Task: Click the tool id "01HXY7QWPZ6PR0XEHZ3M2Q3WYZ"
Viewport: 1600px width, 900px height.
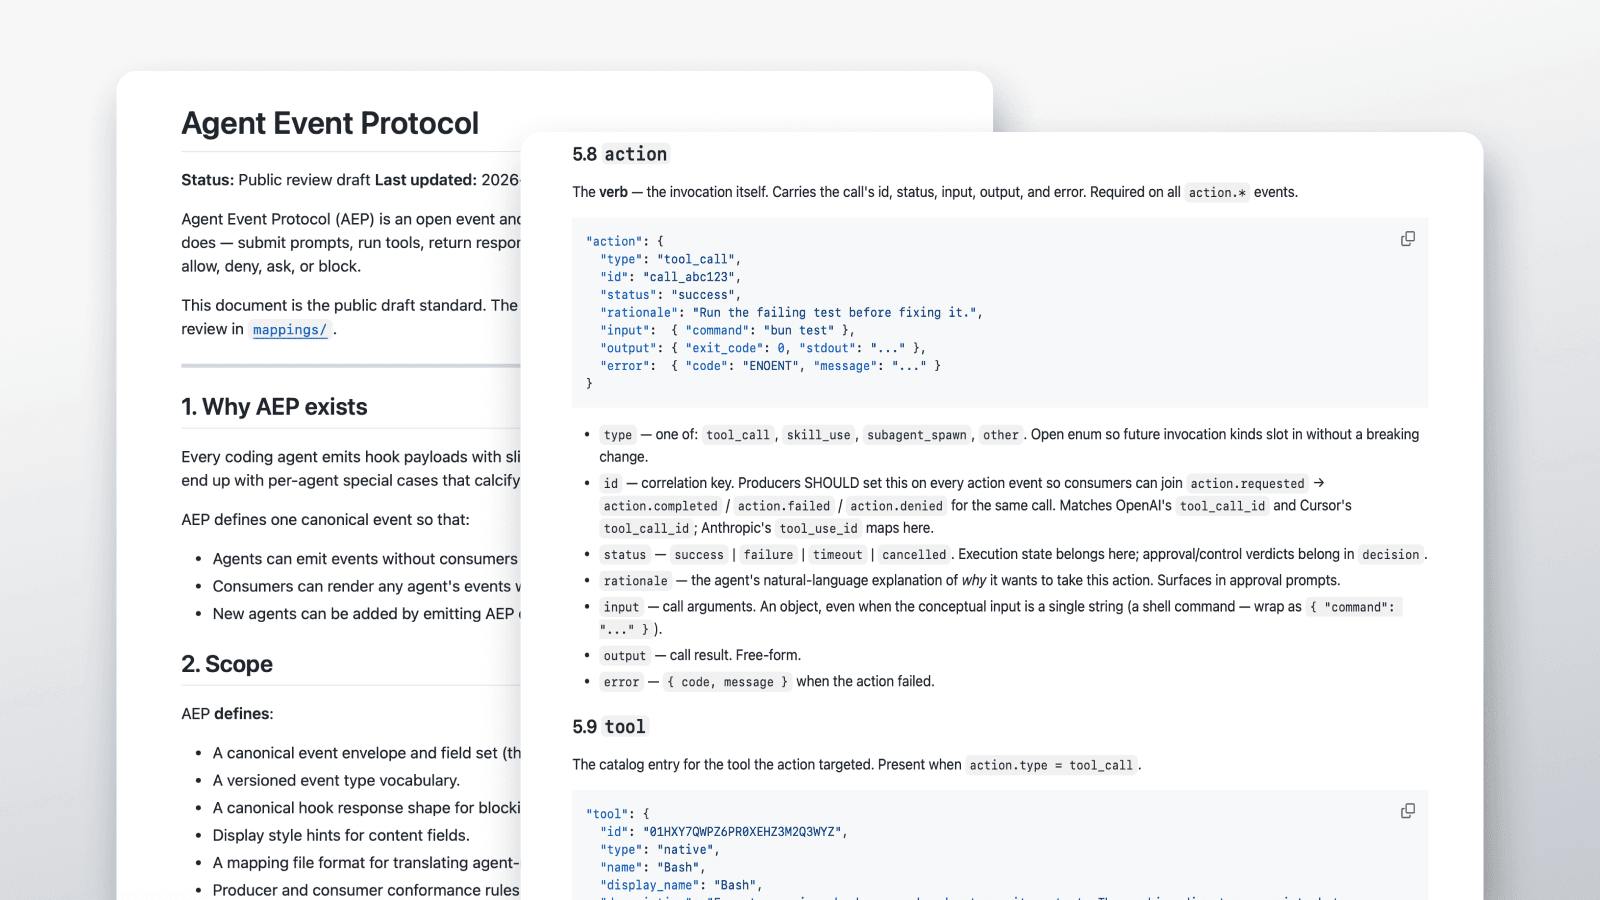Action: pos(742,832)
